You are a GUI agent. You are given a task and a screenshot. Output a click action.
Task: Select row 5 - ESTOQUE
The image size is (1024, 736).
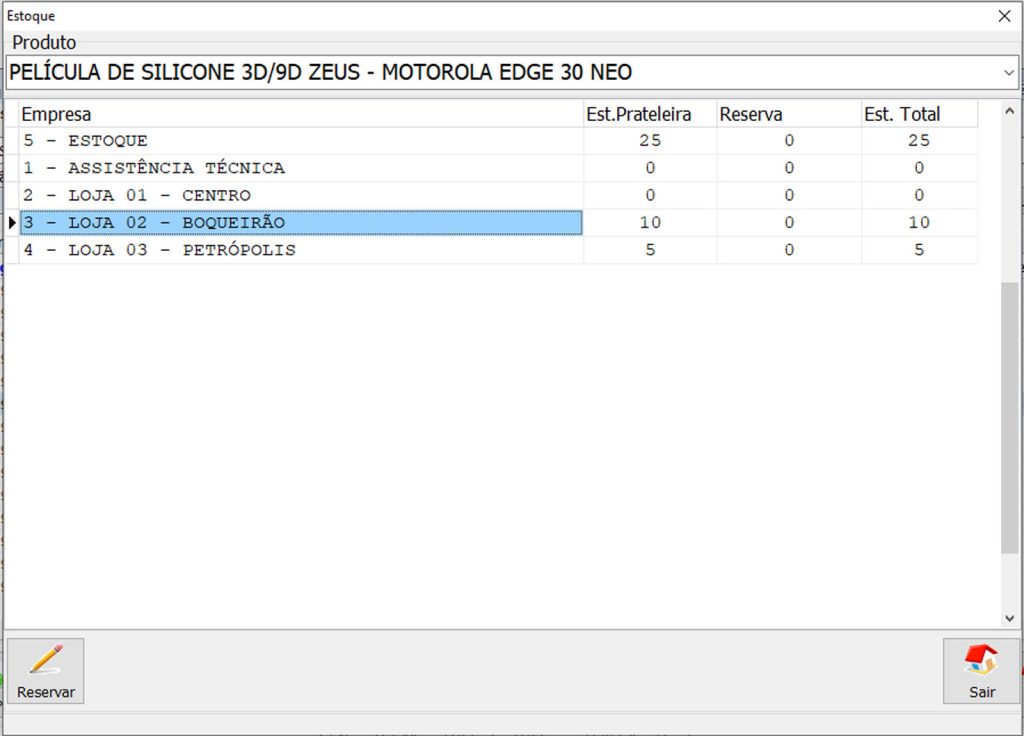point(300,141)
